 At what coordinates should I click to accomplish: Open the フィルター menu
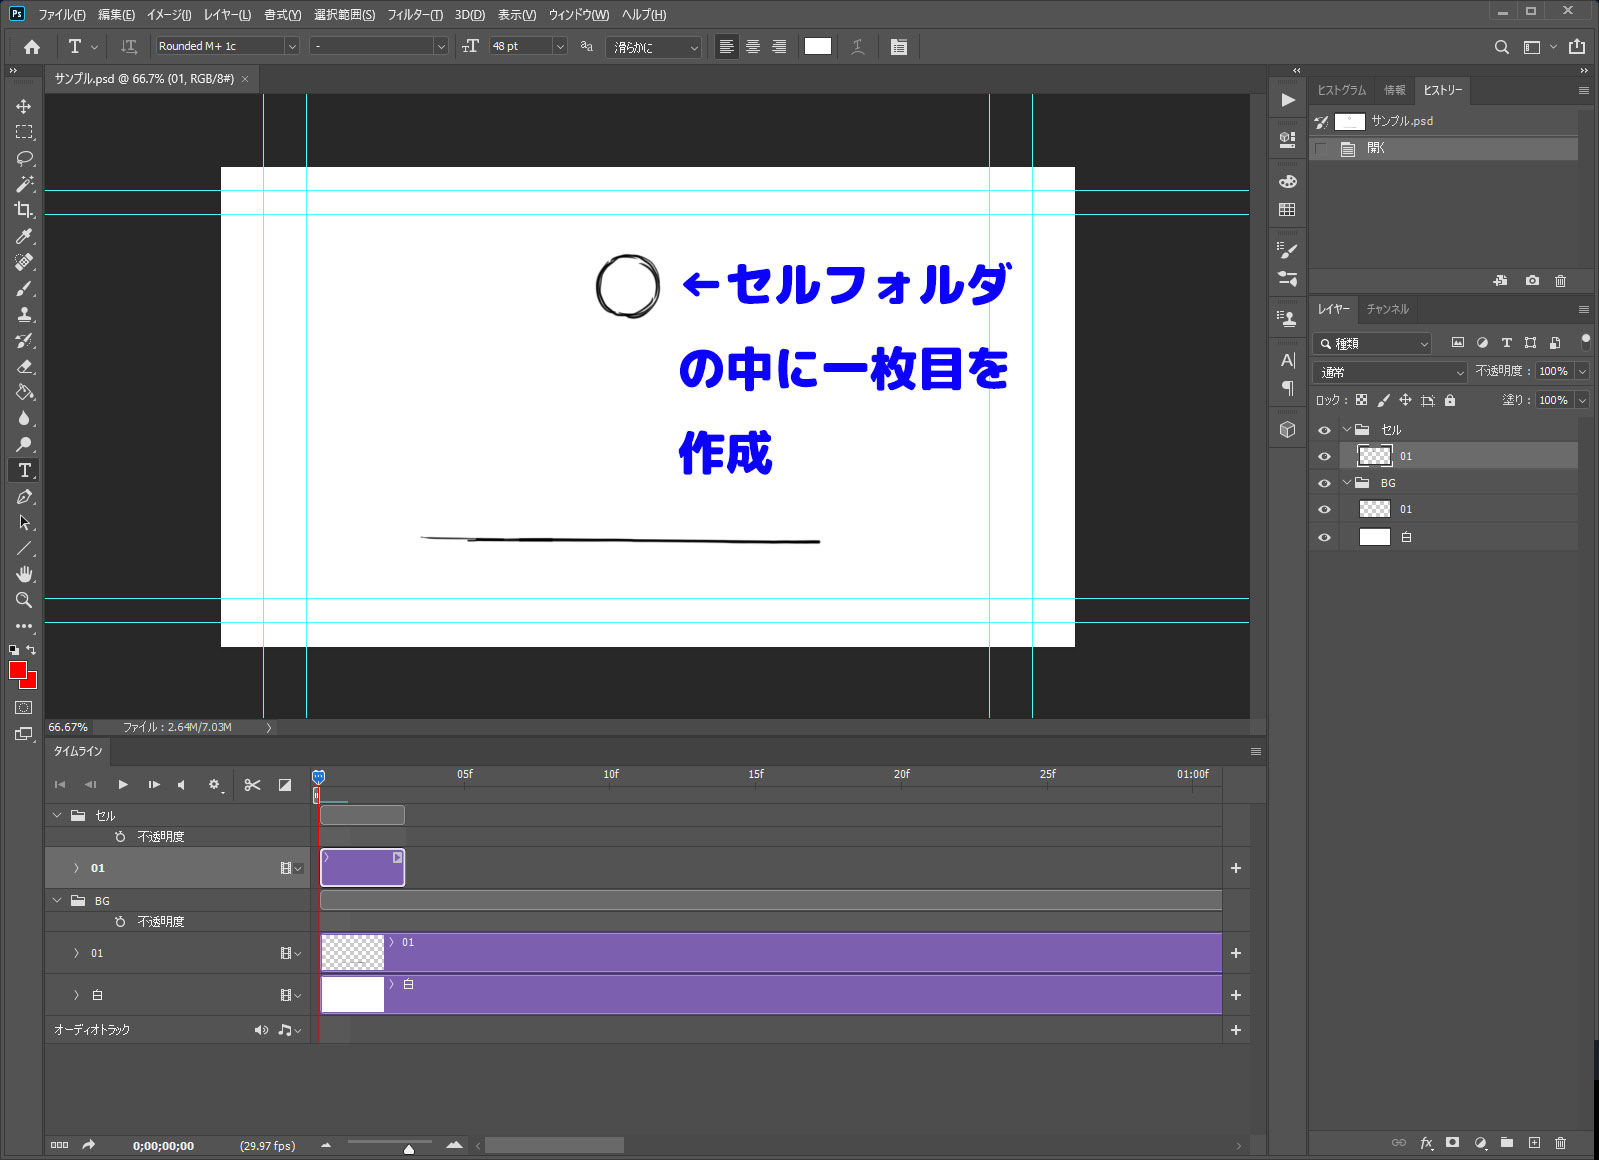414,15
